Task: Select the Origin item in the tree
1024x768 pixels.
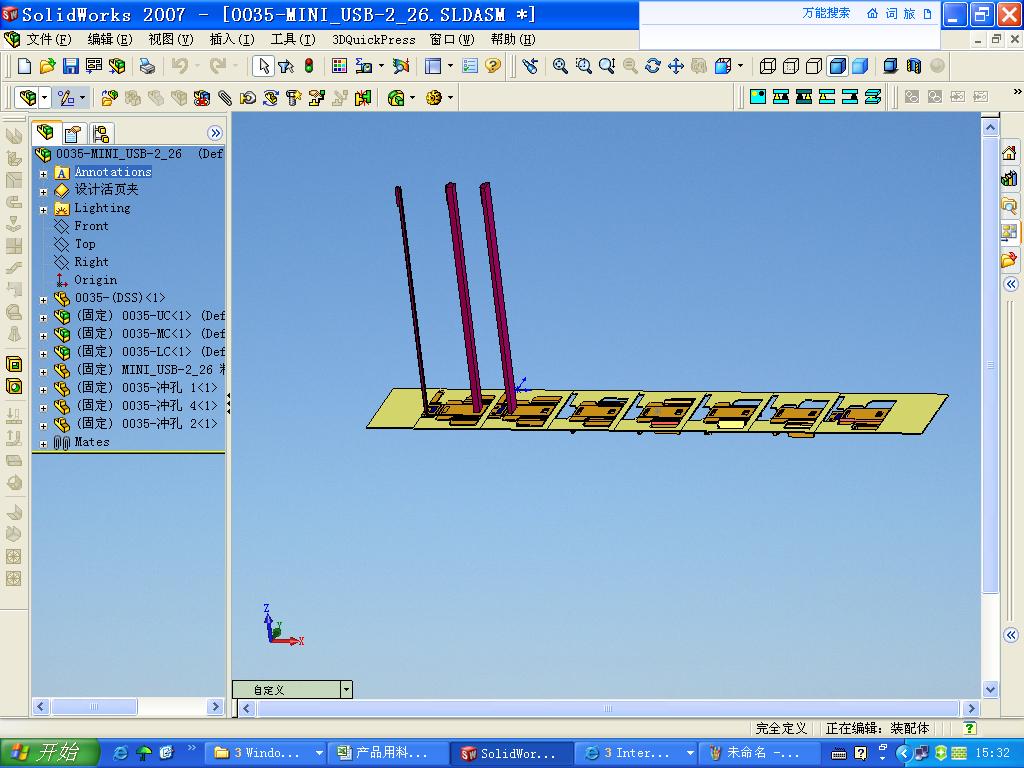Action: [x=95, y=280]
